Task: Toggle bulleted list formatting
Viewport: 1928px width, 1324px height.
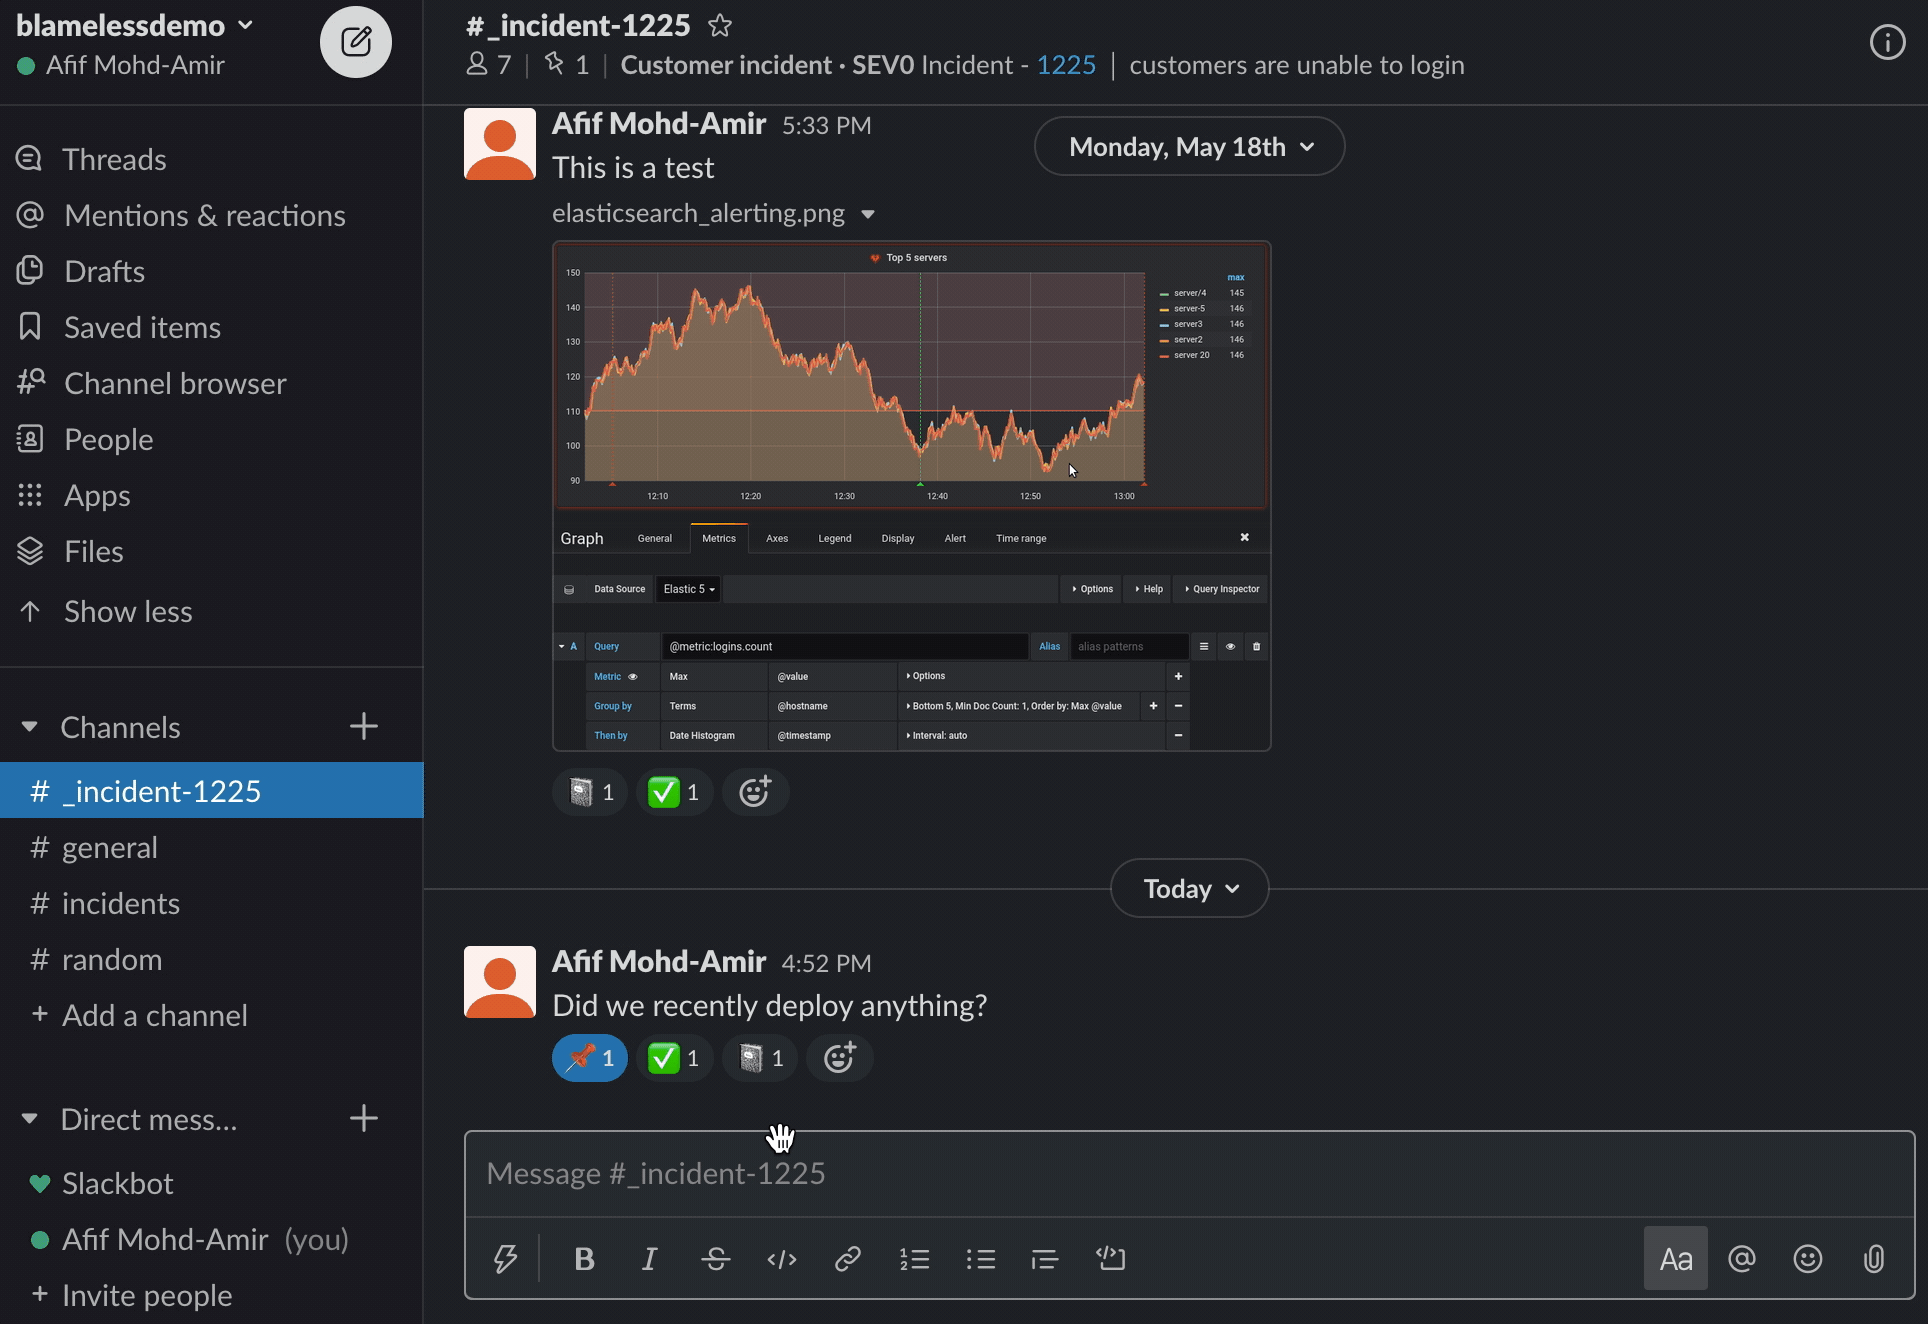Action: [980, 1258]
